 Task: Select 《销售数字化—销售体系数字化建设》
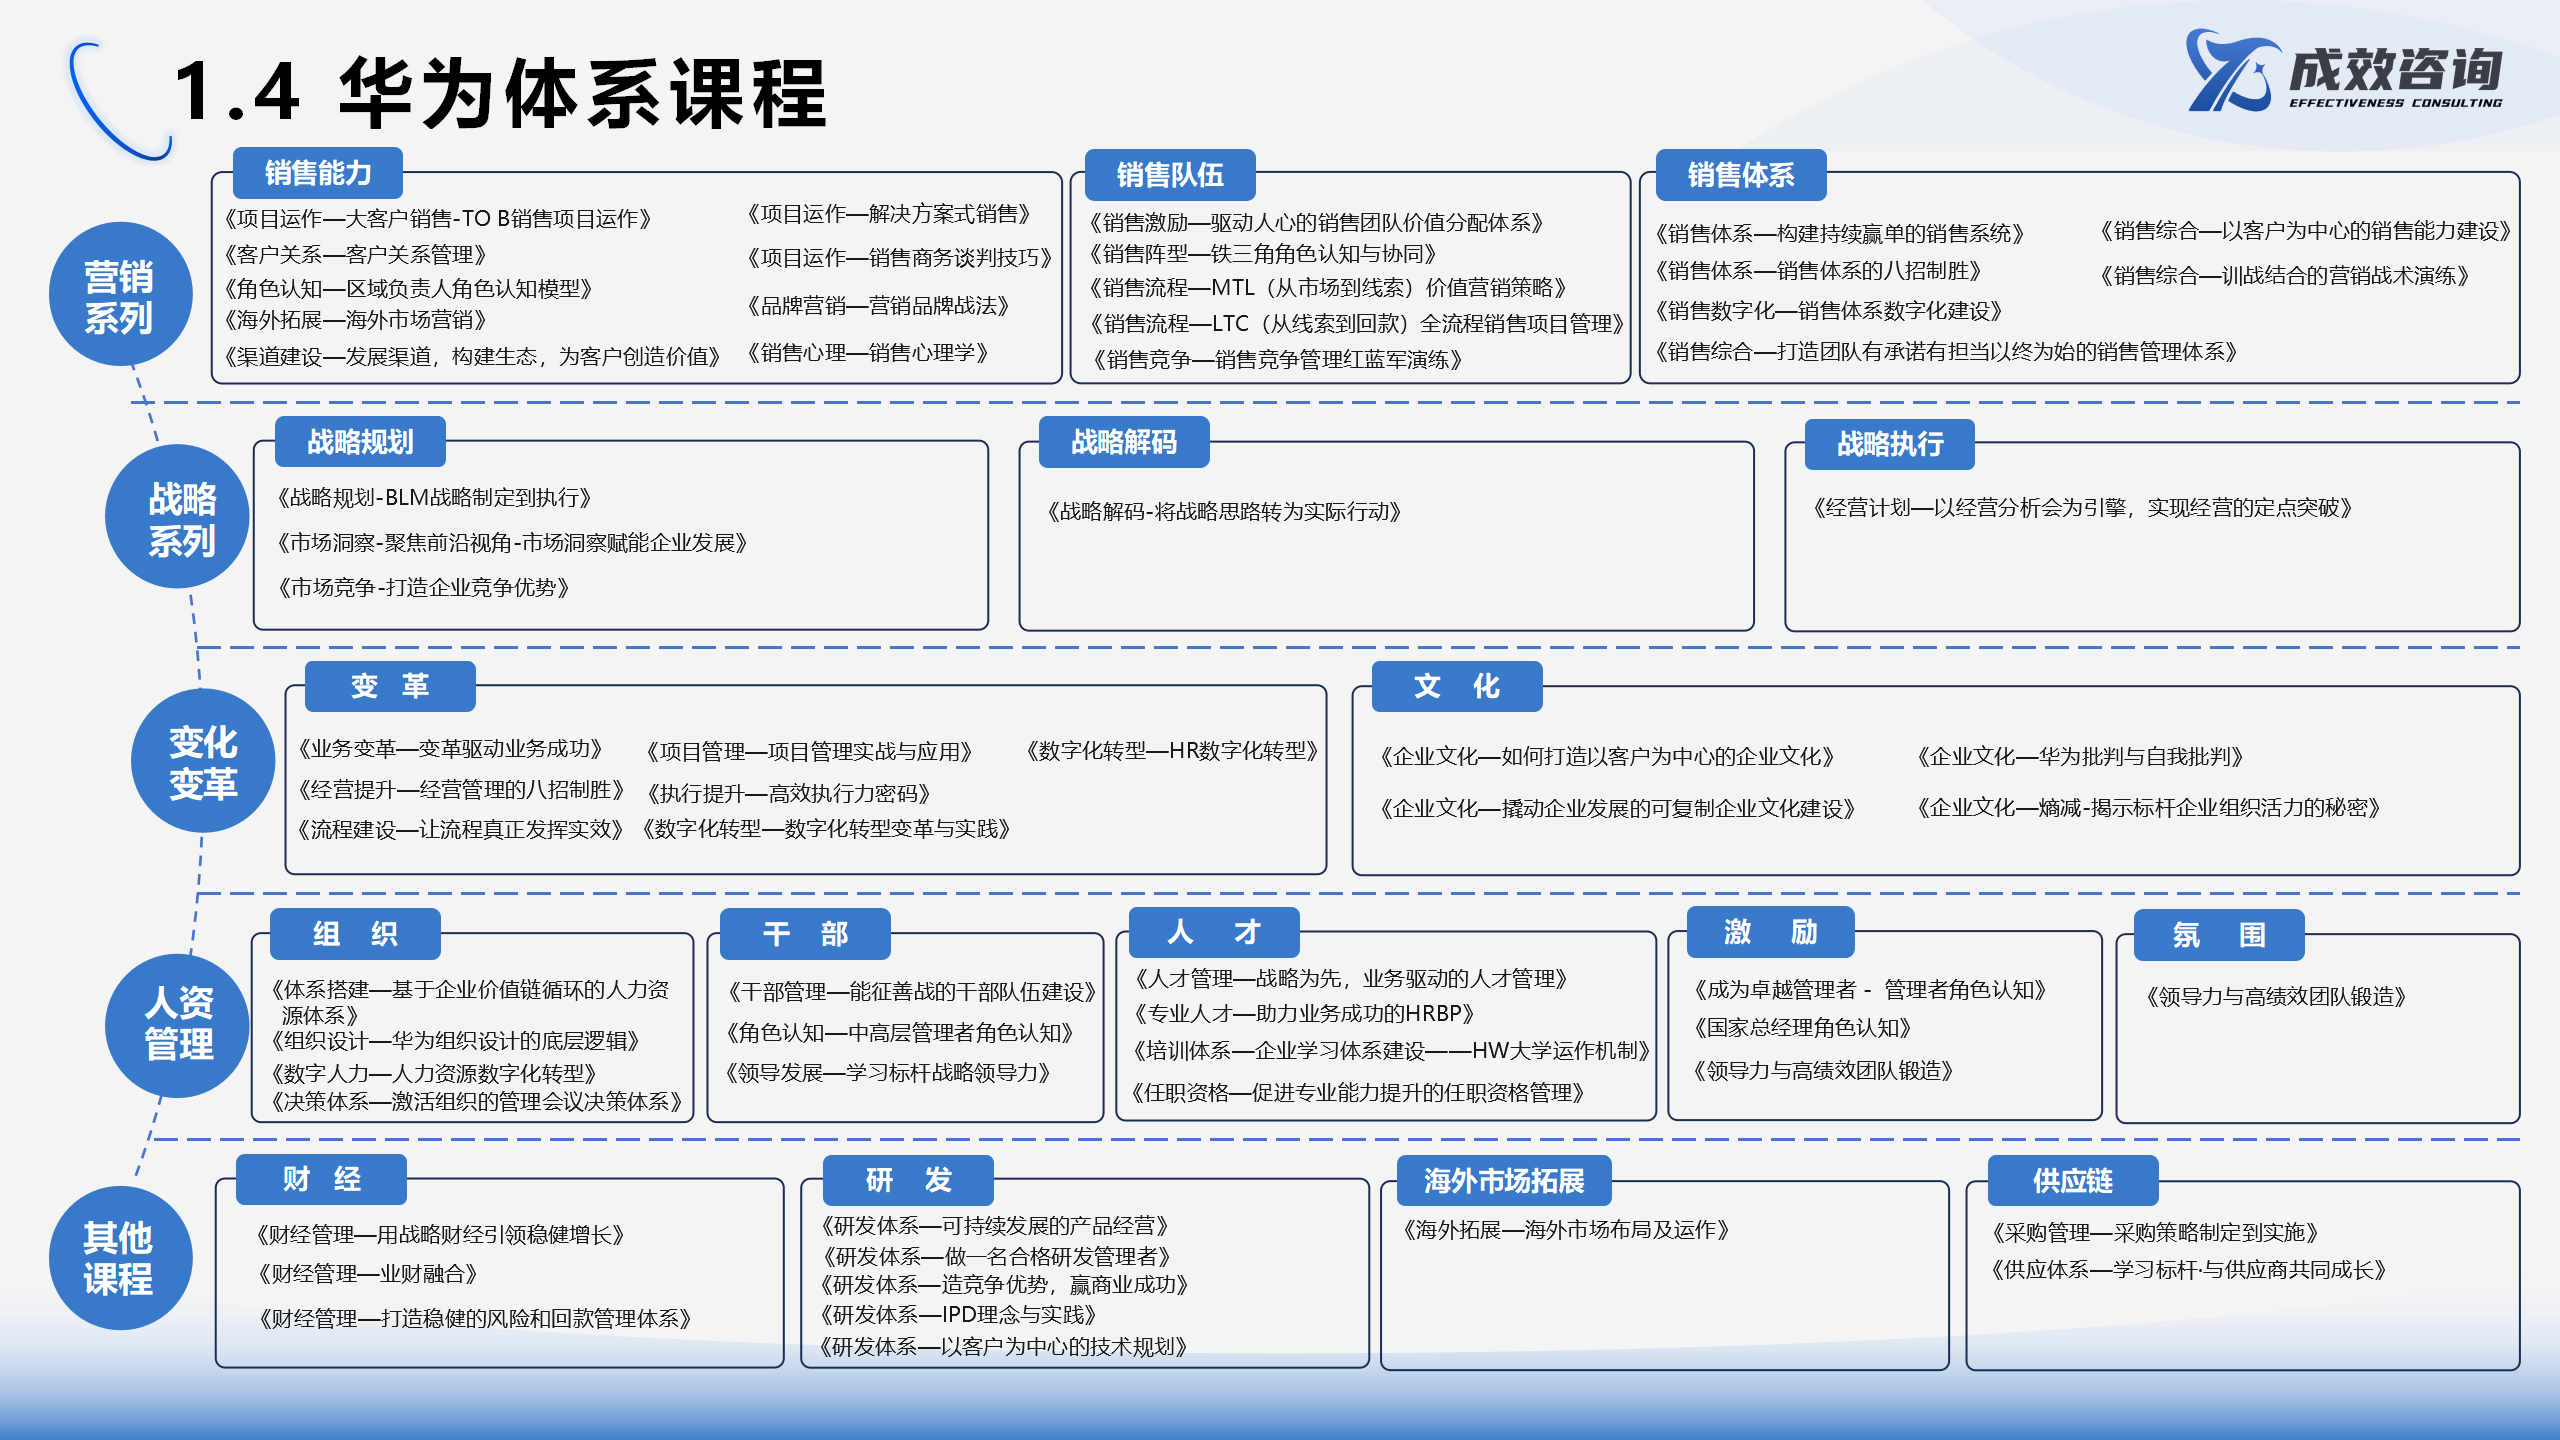tap(1829, 311)
